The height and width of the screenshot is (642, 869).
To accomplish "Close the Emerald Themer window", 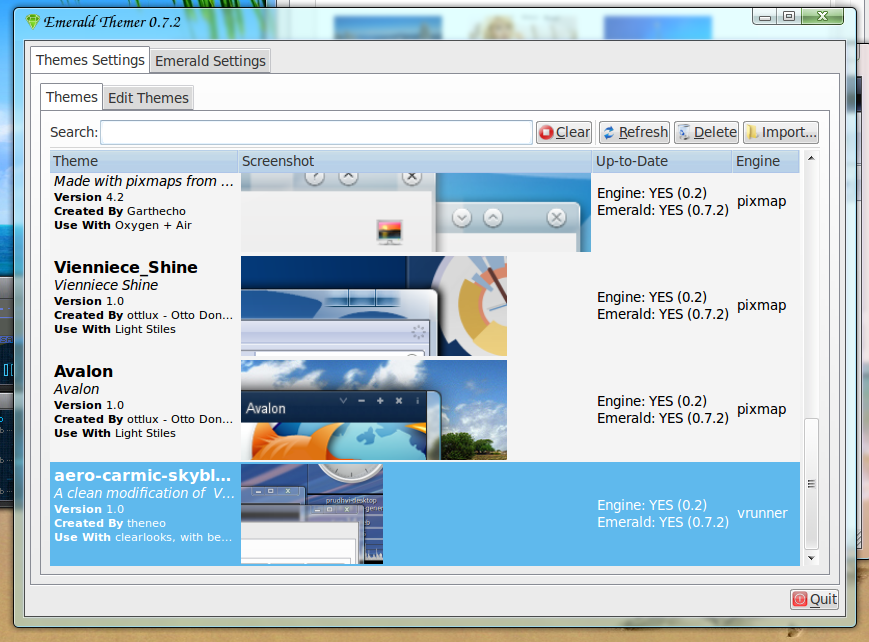I will 822,17.
